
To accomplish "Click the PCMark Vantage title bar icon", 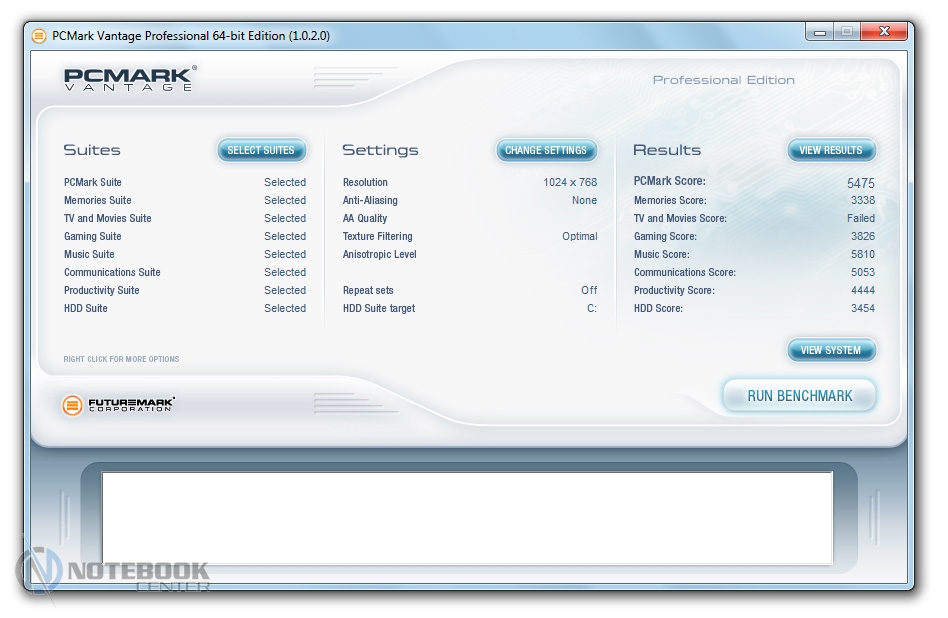I will (x=39, y=36).
